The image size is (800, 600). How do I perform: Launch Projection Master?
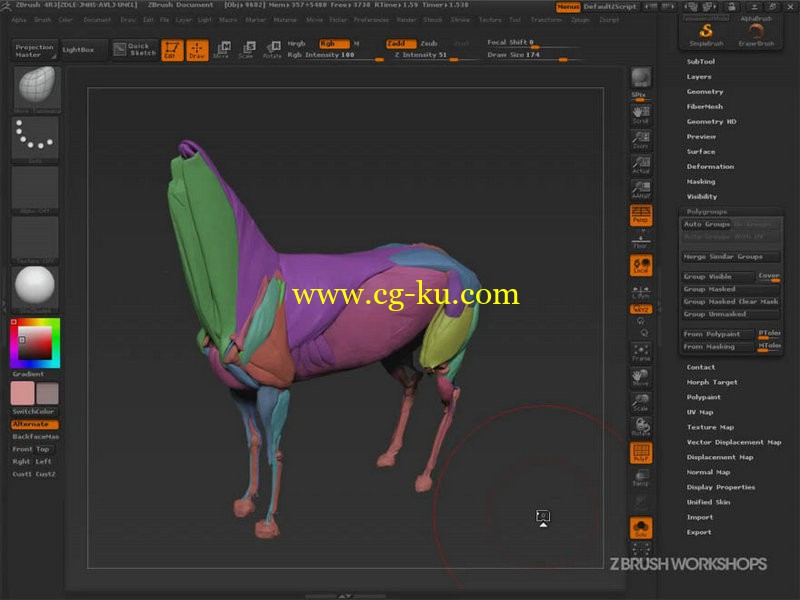pyautogui.click(x=34, y=50)
